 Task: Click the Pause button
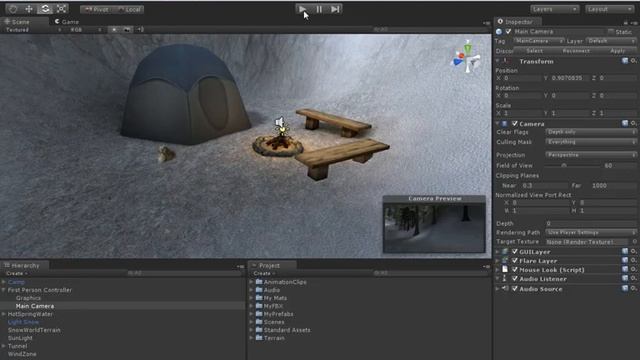pyautogui.click(x=319, y=9)
